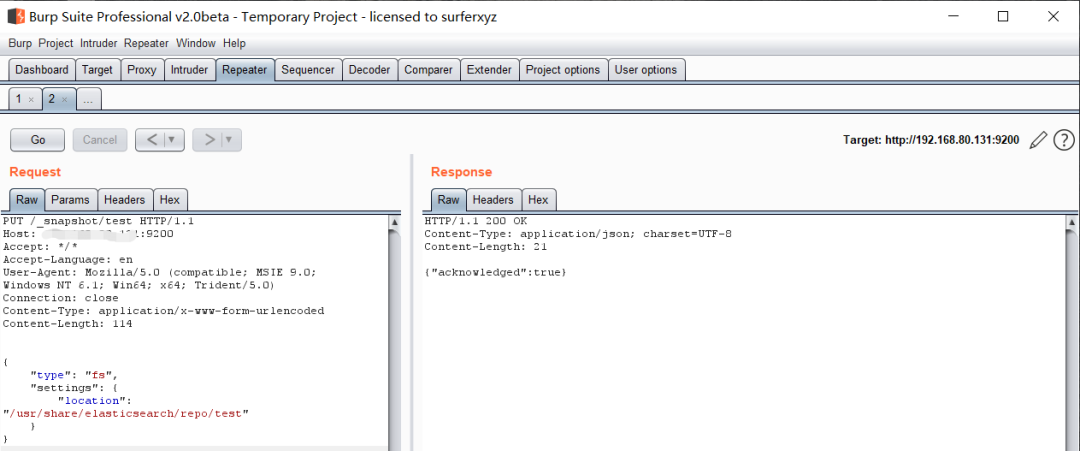Switch to the Extender tab
The image size is (1080, 451).
489,70
